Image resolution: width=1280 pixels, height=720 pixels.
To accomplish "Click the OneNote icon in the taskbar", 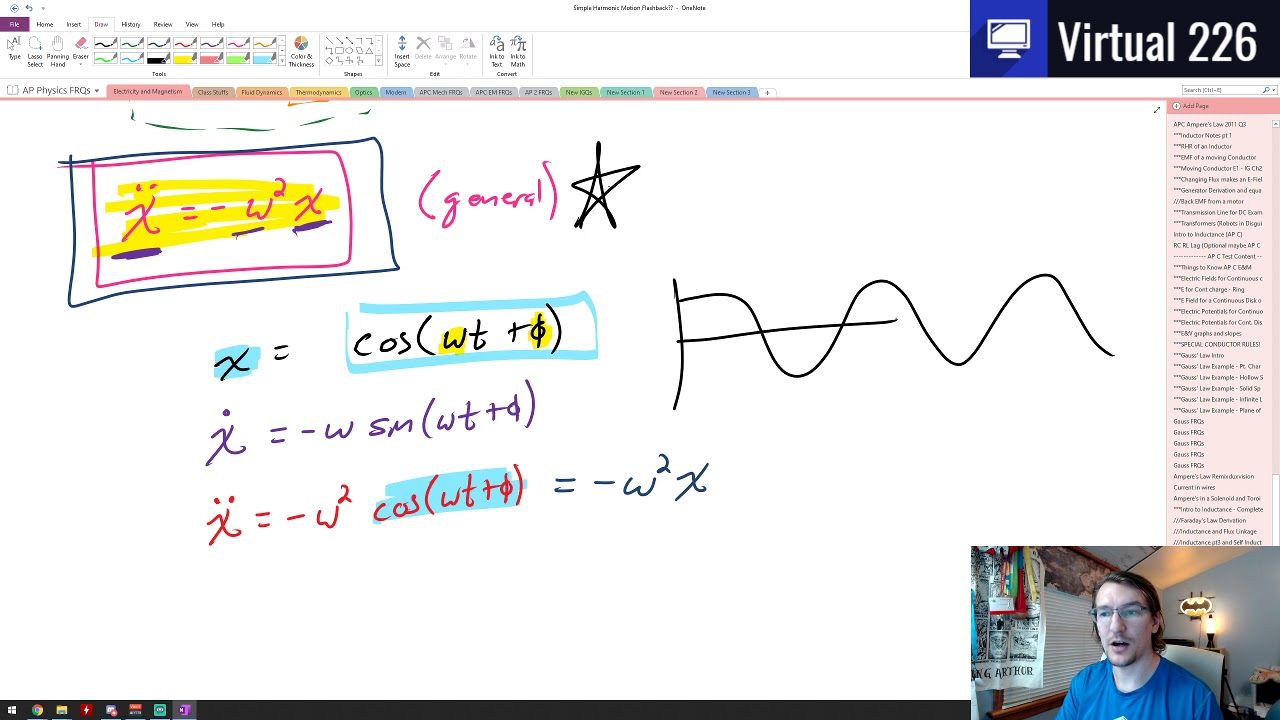I will tap(184, 710).
